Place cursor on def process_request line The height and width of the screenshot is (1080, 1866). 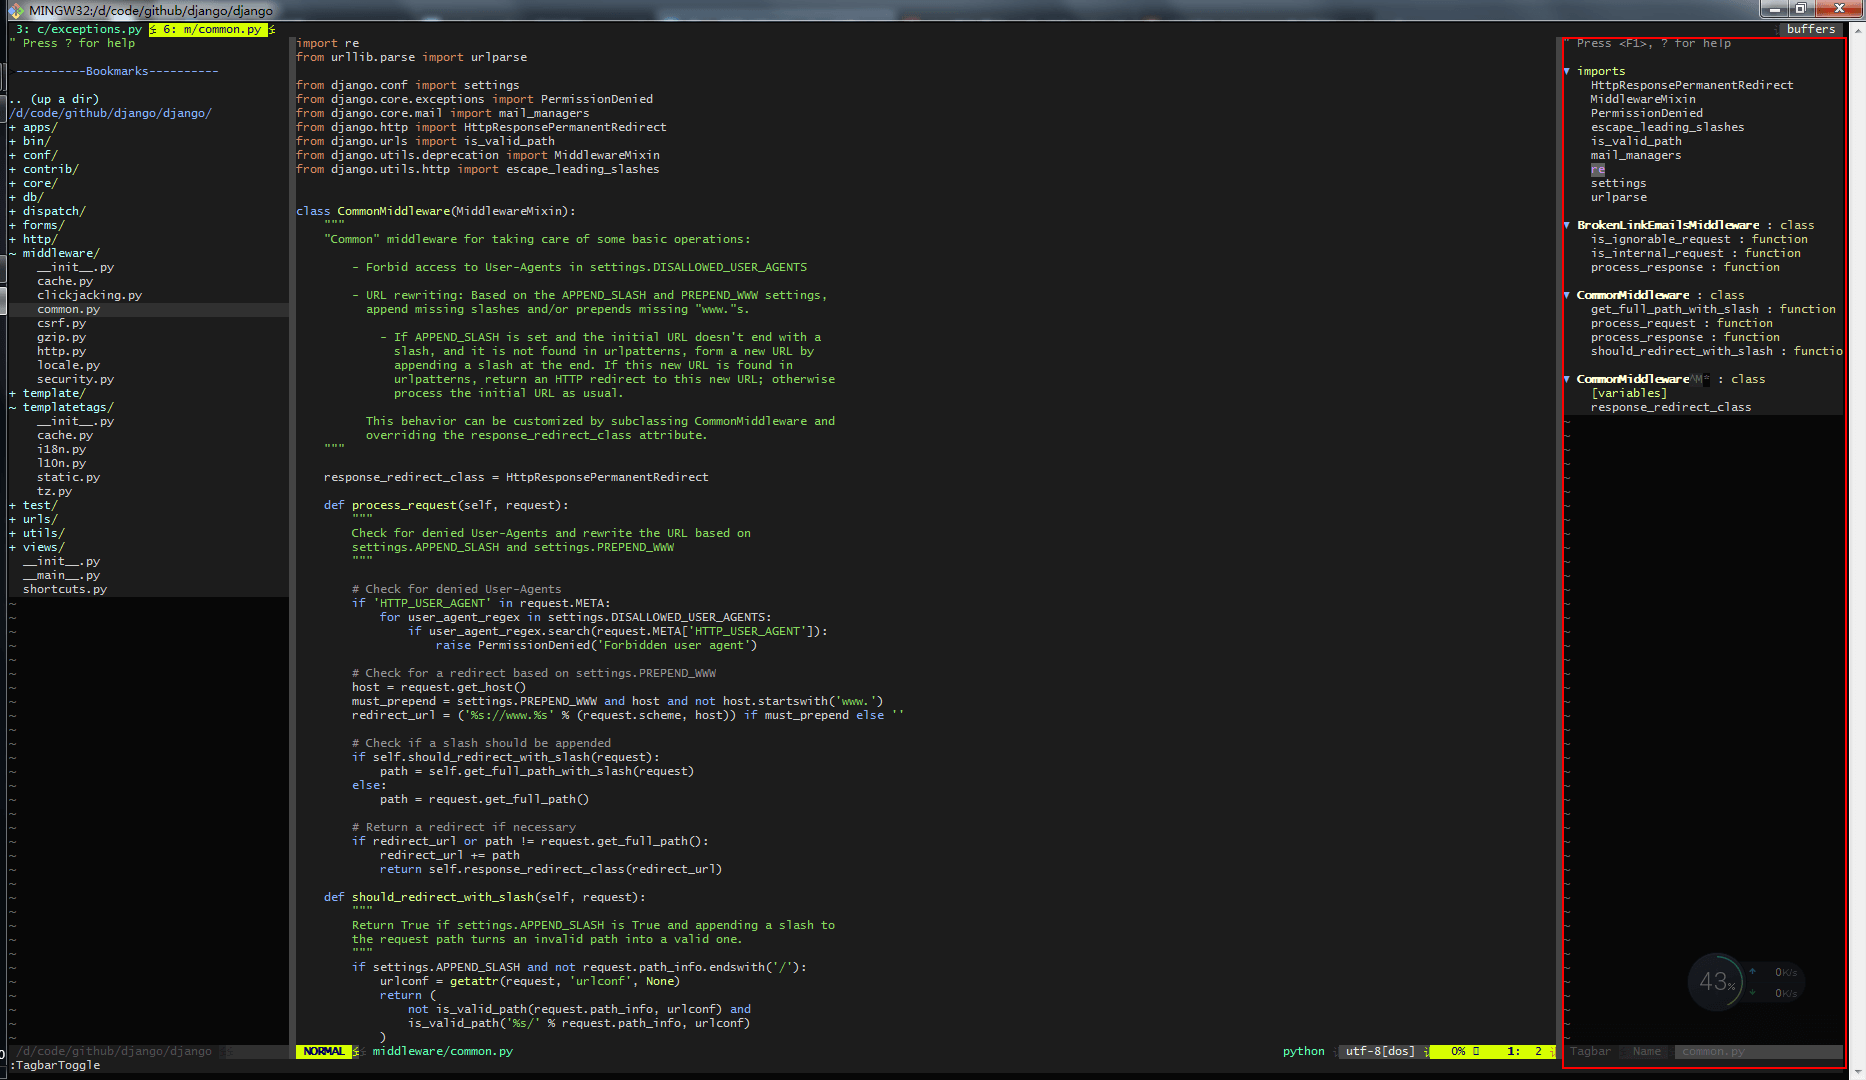[x=446, y=505]
